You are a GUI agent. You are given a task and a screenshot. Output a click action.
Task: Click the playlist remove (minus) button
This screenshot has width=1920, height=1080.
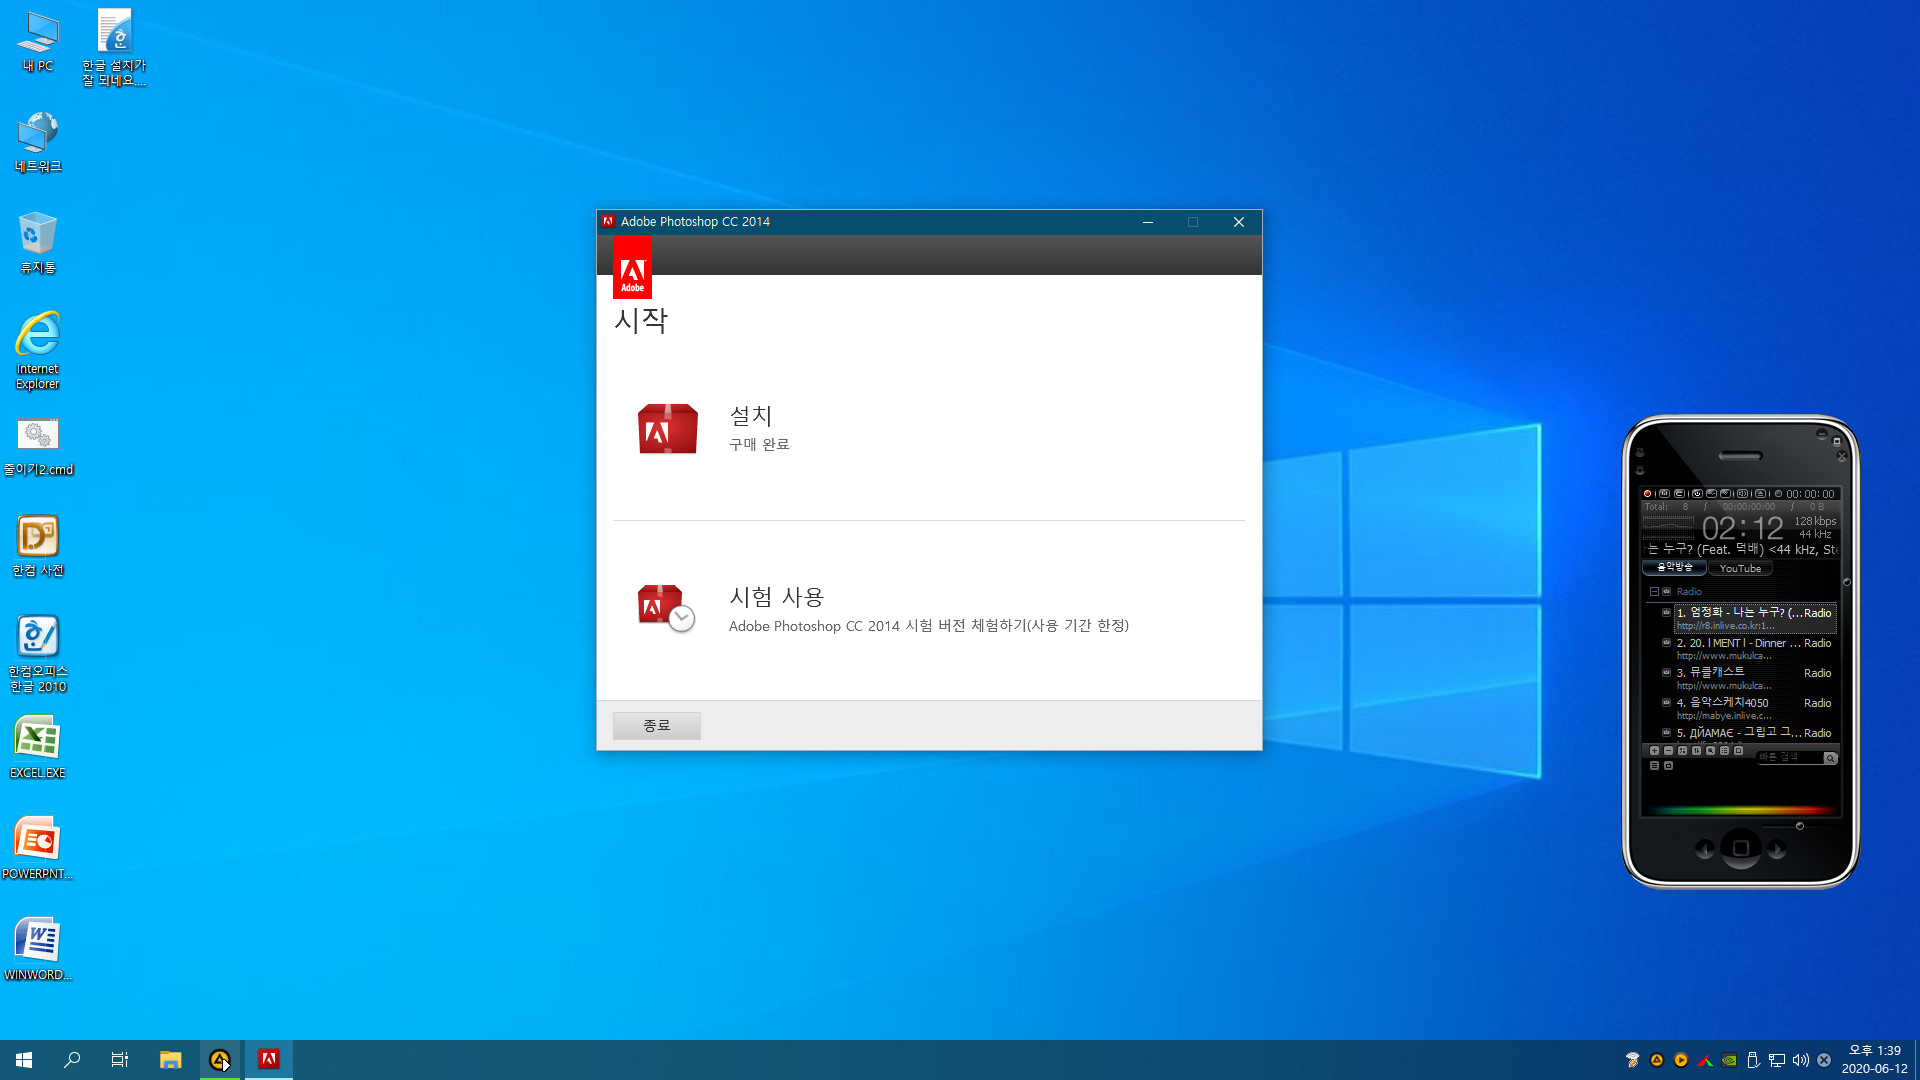[x=1668, y=750]
